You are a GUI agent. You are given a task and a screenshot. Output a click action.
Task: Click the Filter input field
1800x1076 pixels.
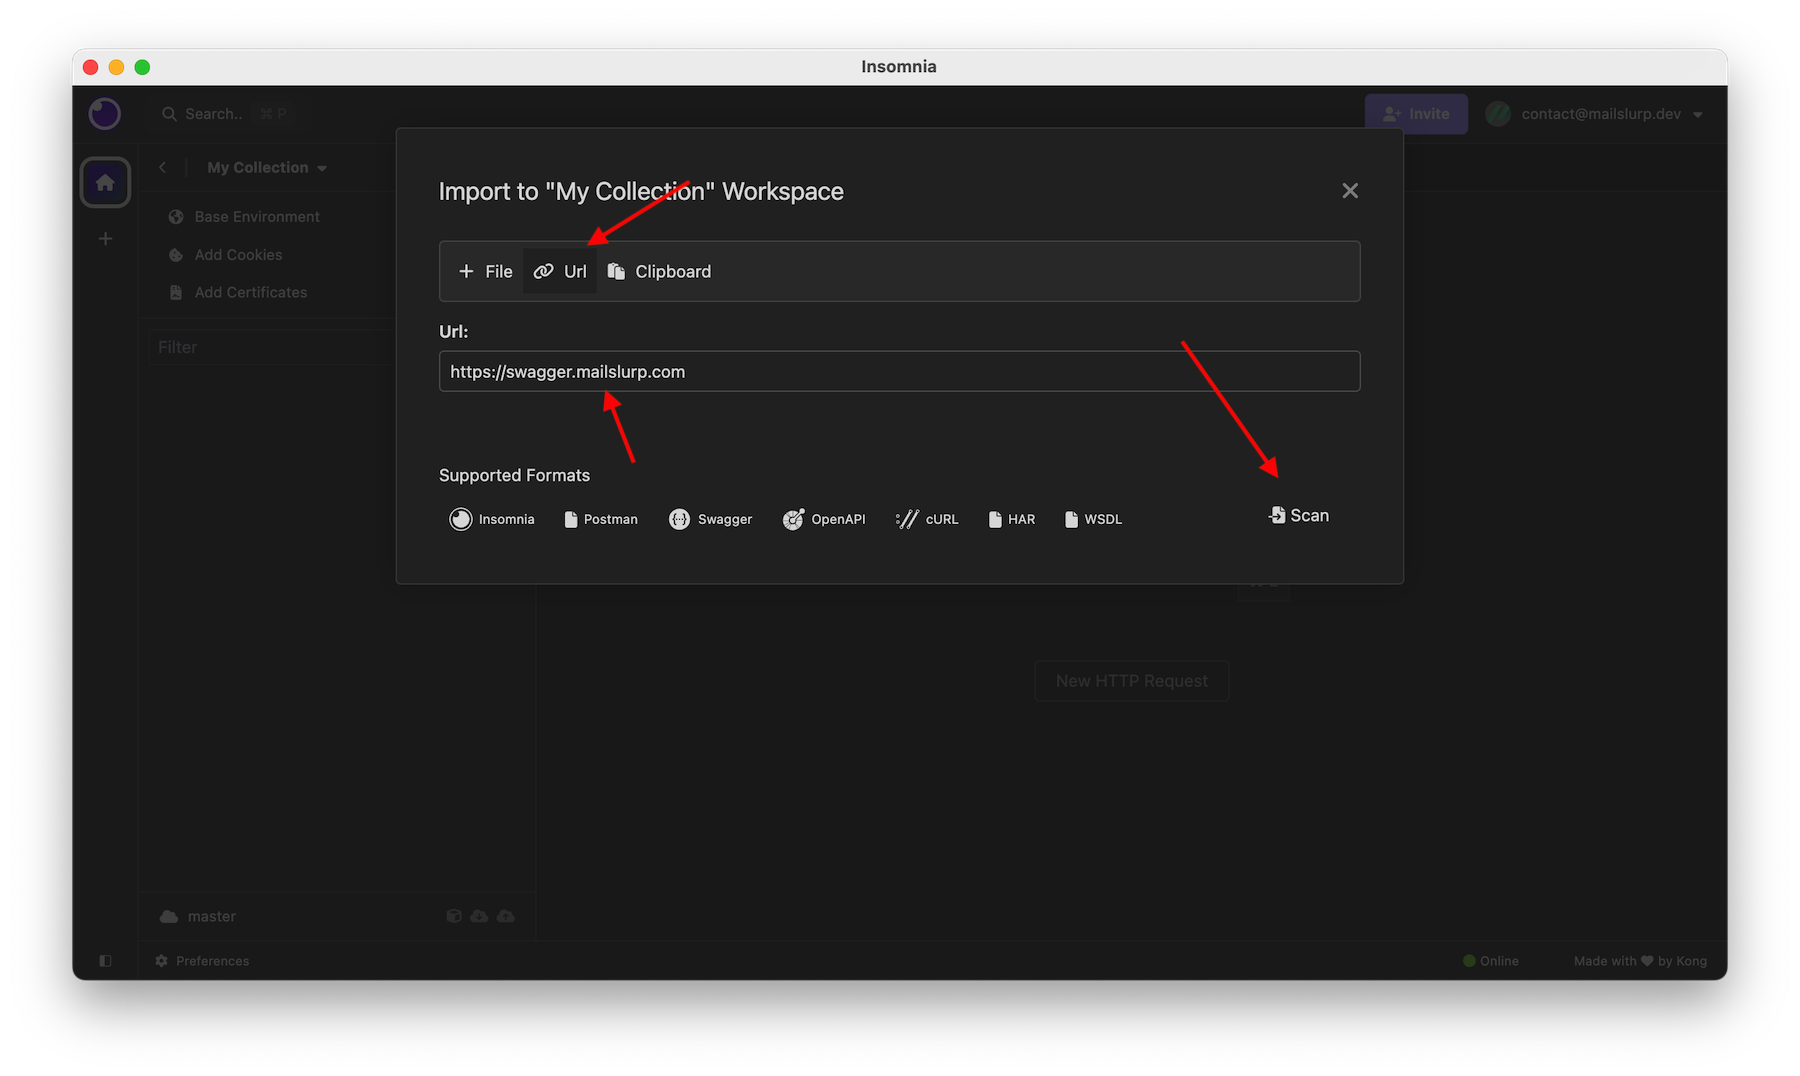coord(272,347)
